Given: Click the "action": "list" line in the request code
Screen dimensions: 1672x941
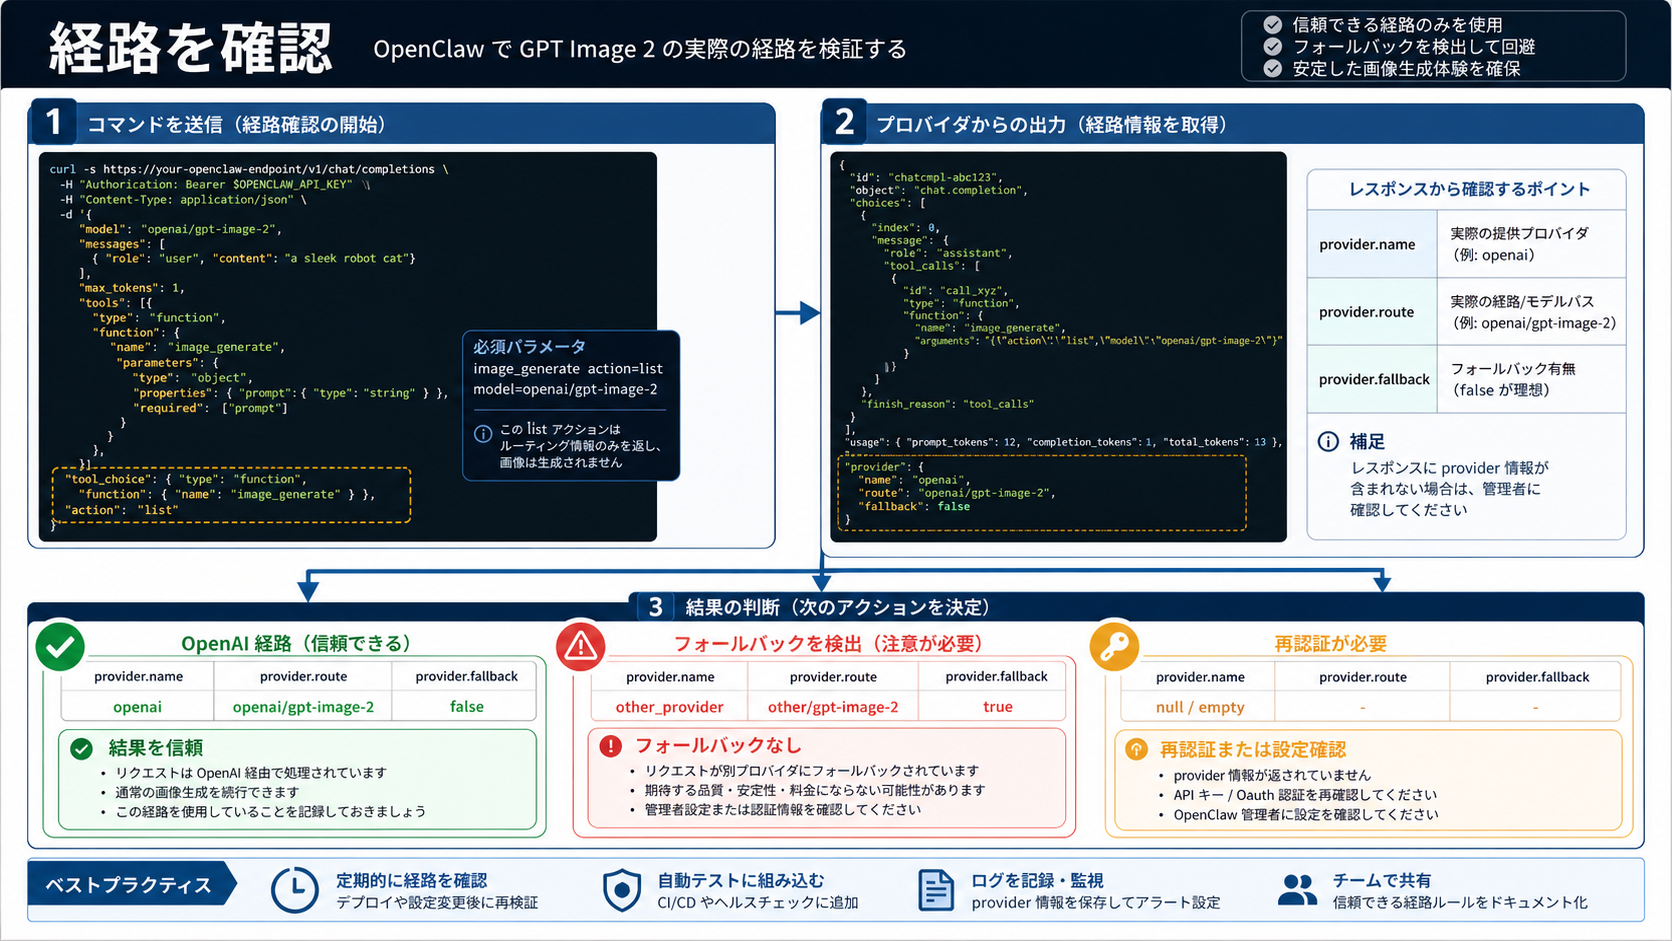Looking at the screenshot, I should (x=122, y=510).
